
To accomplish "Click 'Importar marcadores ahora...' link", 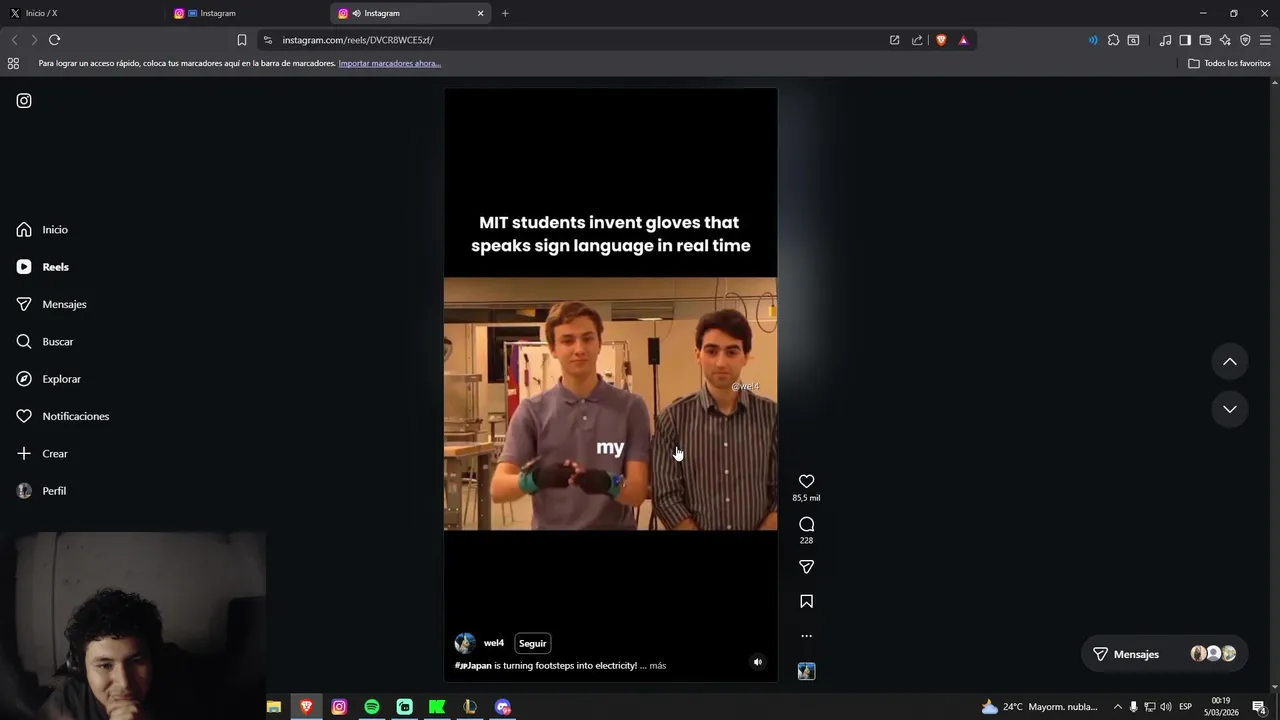I will point(390,63).
